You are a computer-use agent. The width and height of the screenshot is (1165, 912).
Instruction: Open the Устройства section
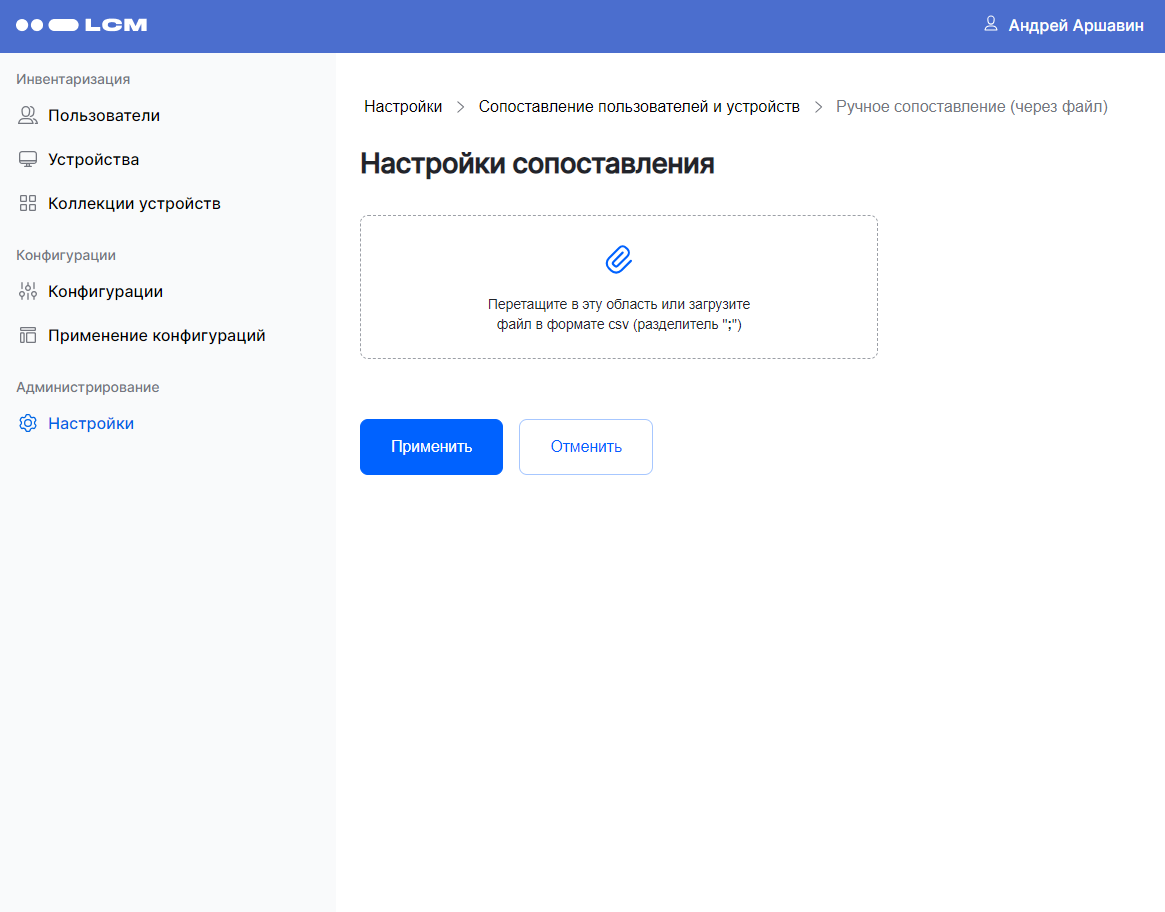click(93, 160)
